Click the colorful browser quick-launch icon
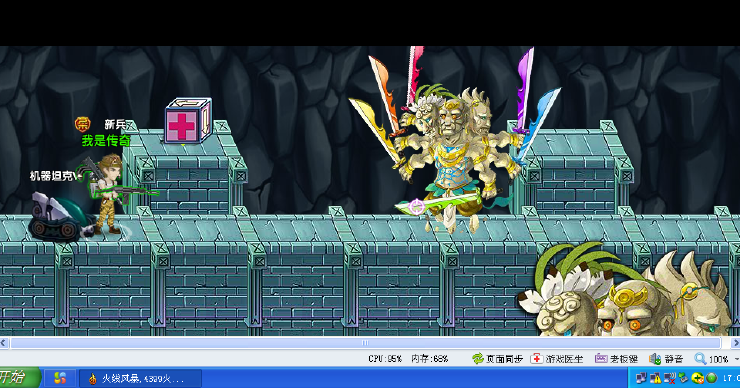This screenshot has width=740, height=388. point(60,378)
